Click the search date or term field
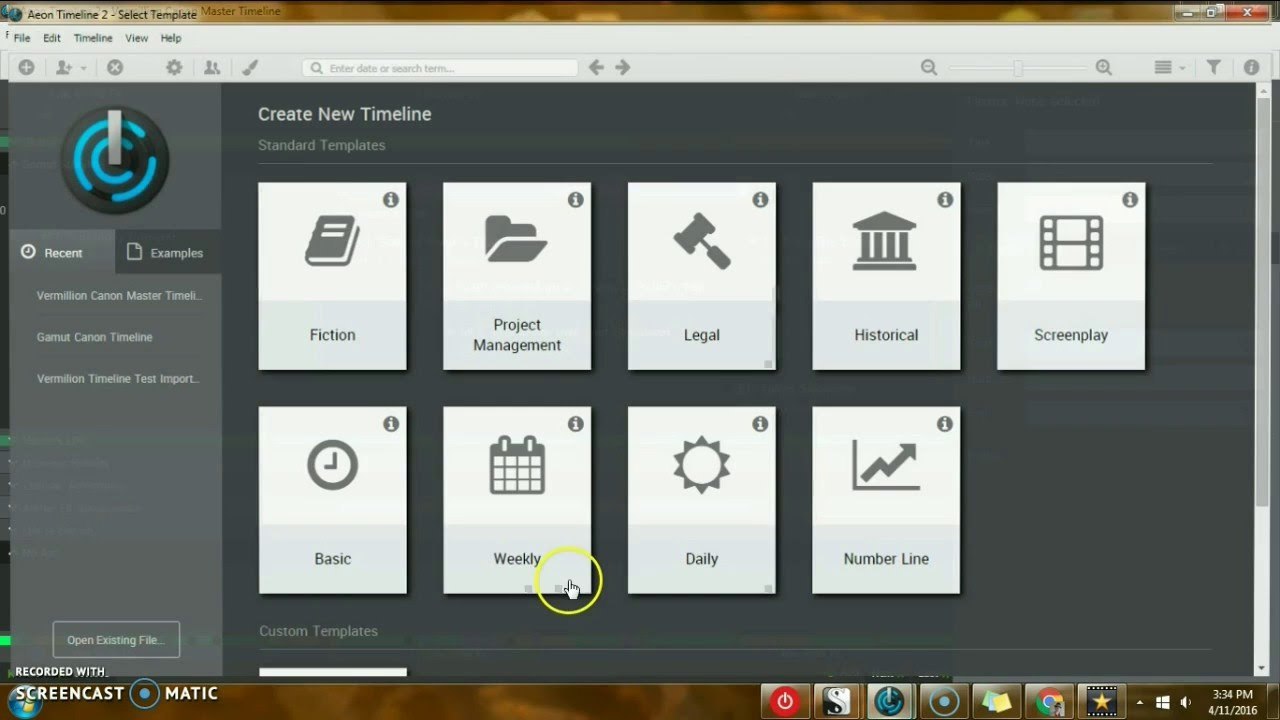This screenshot has width=1280, height=720. click(x=440, y=68)
